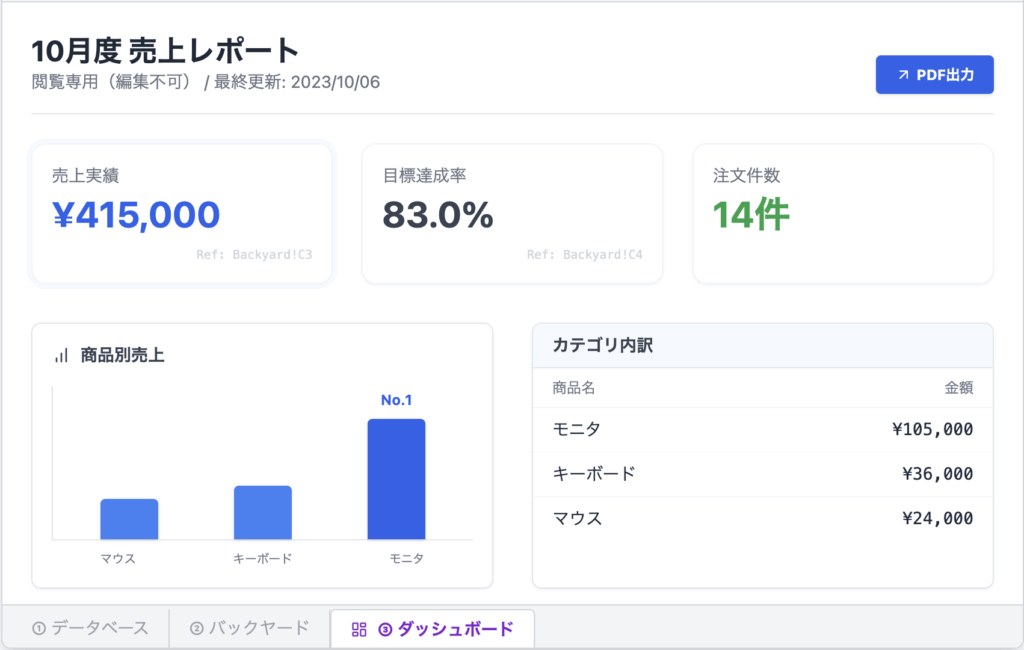The width and height of the screenshot is (1024, 650).
Task: Click the No.1 badge above the モニタ bar
Action: (397, 398)
